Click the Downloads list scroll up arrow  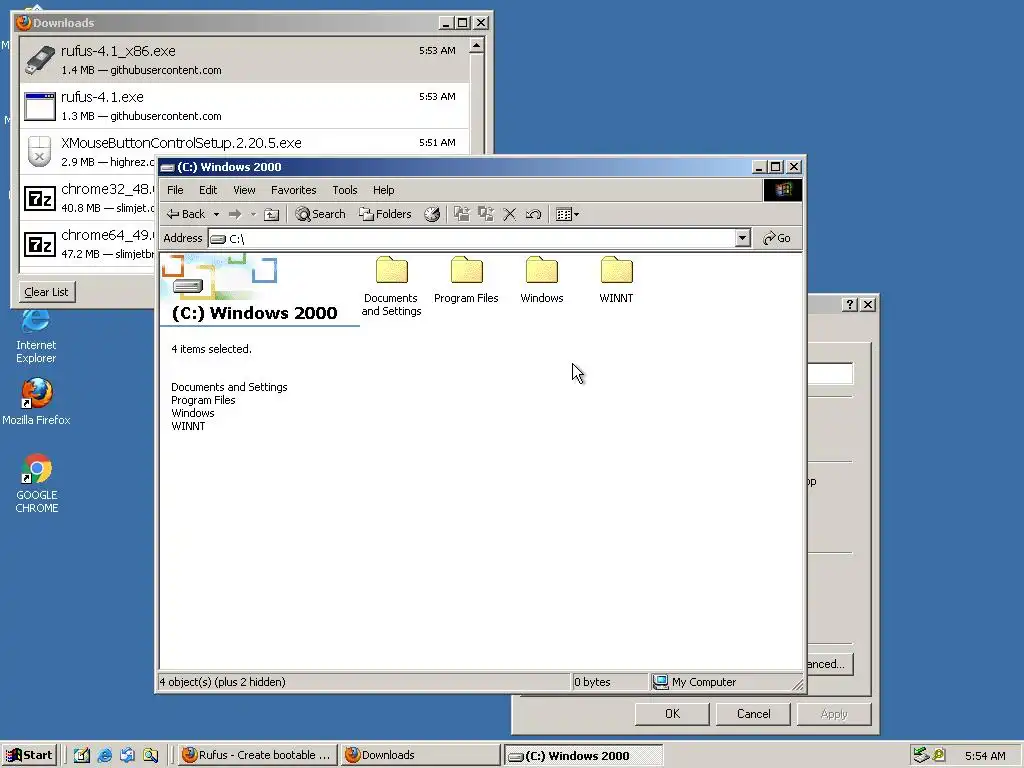(477, 46)
